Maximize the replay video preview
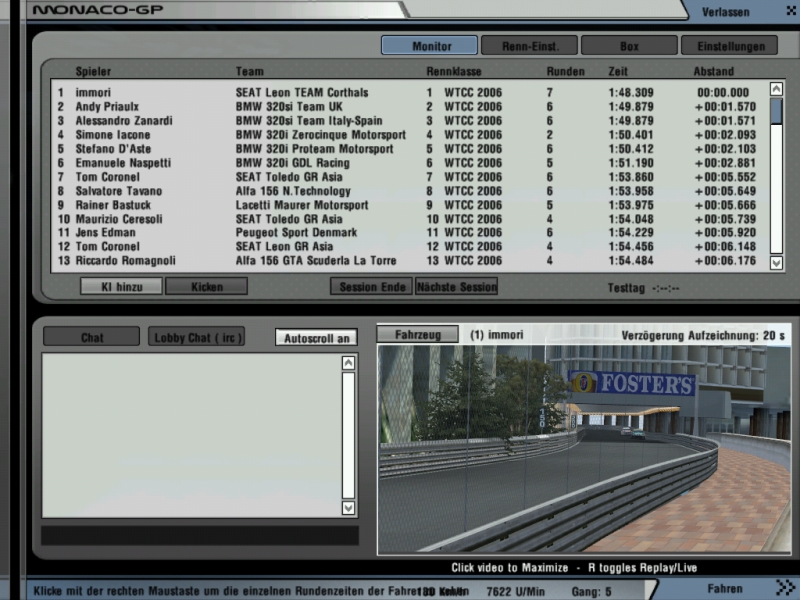 tap(583, 450)
